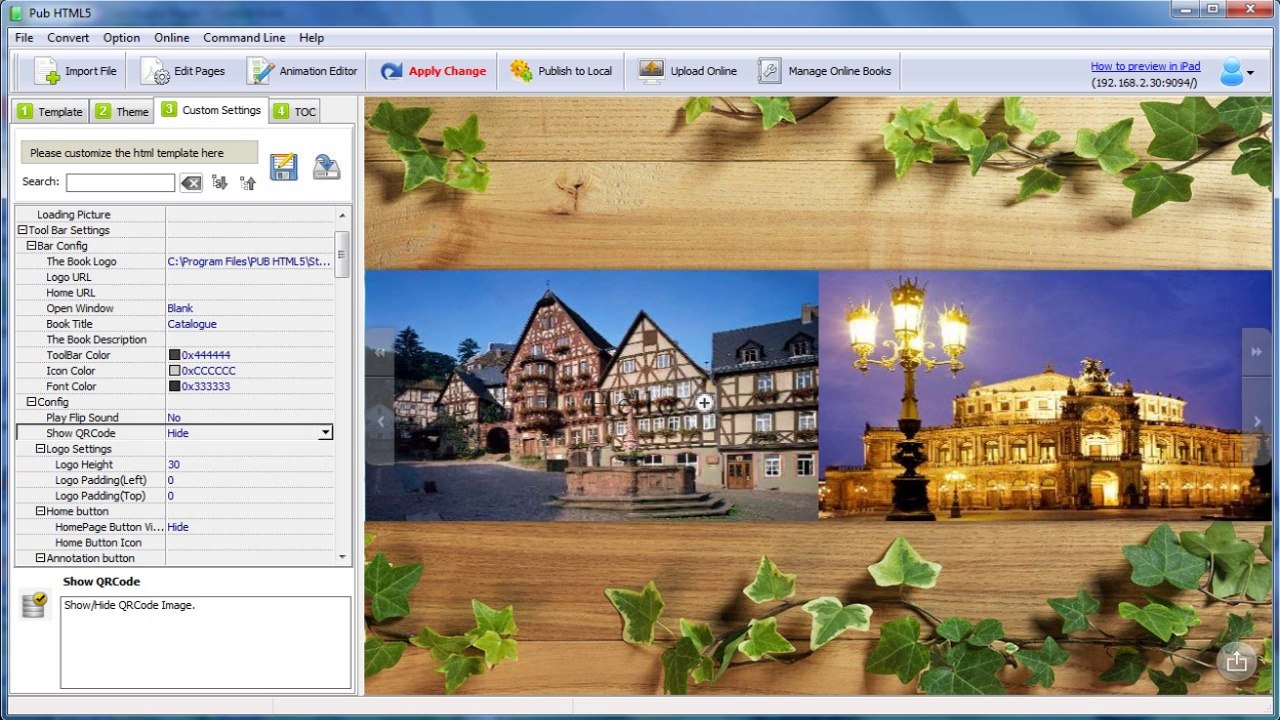This screenshot has height=720, width=1280.
Task: Click Apply Change
Action: [x=433, y=71]
